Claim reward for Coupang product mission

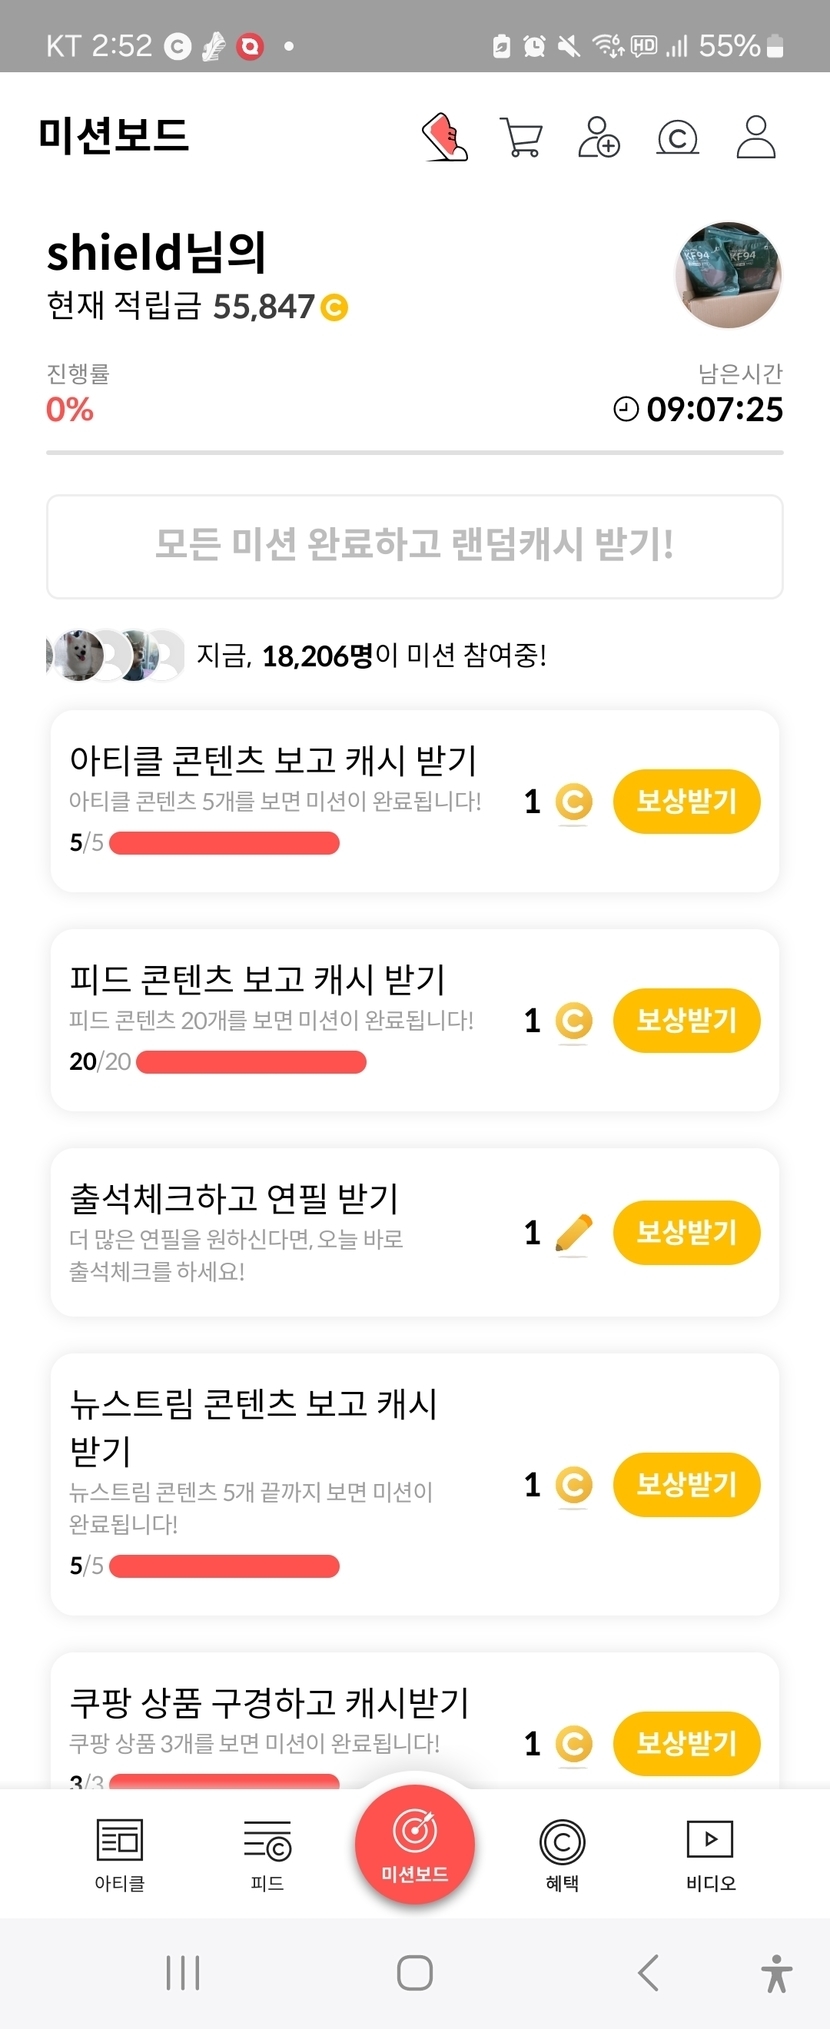click(x=686, y=1743)
